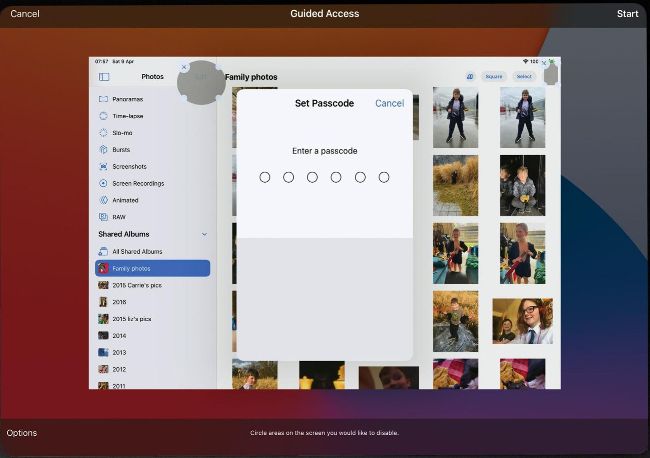The image size is (650, 458).
Task: Tap the first passcode digit circle
Action: [x=265, y=177]
